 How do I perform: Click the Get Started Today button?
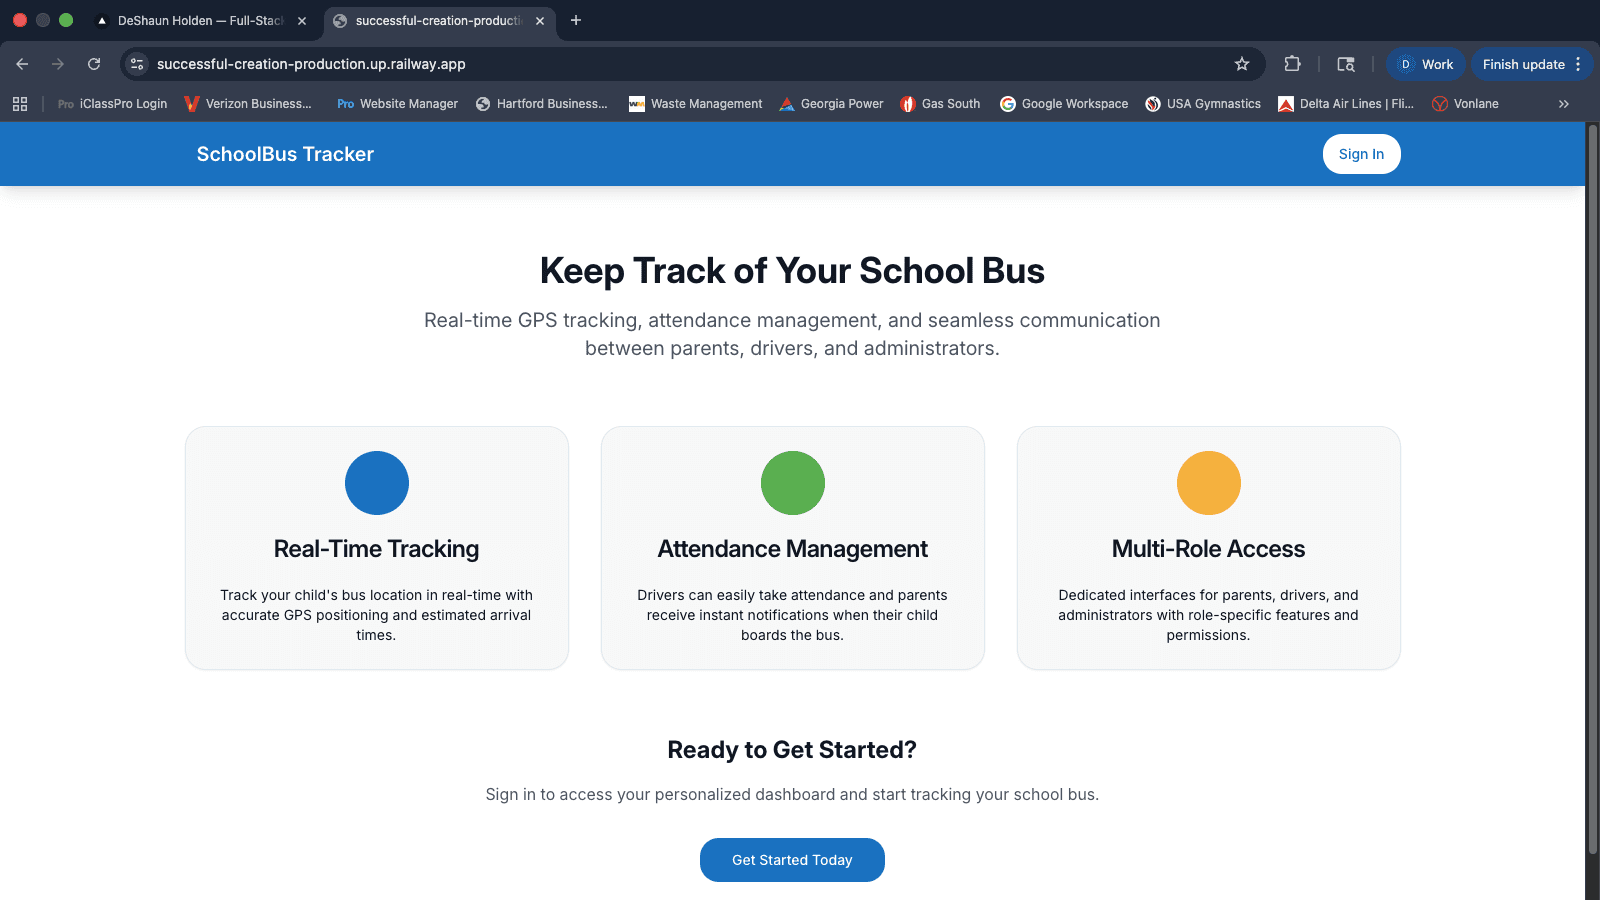pyautogui.click(x=792, y=859)
